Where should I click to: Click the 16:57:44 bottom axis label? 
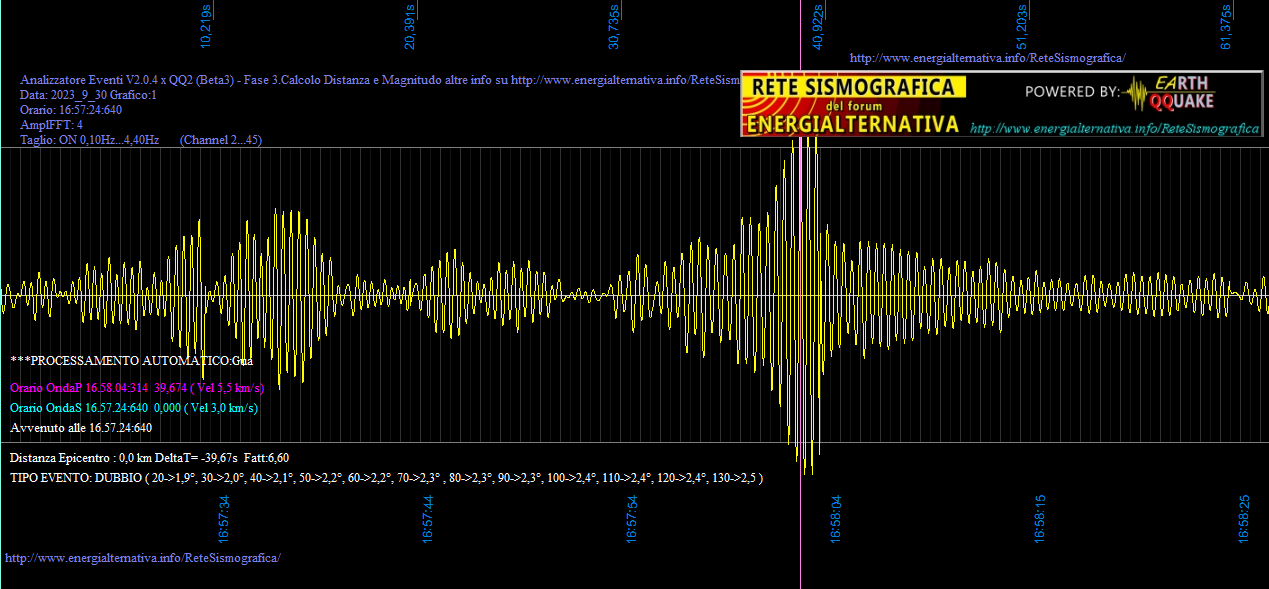click(428, 519)
